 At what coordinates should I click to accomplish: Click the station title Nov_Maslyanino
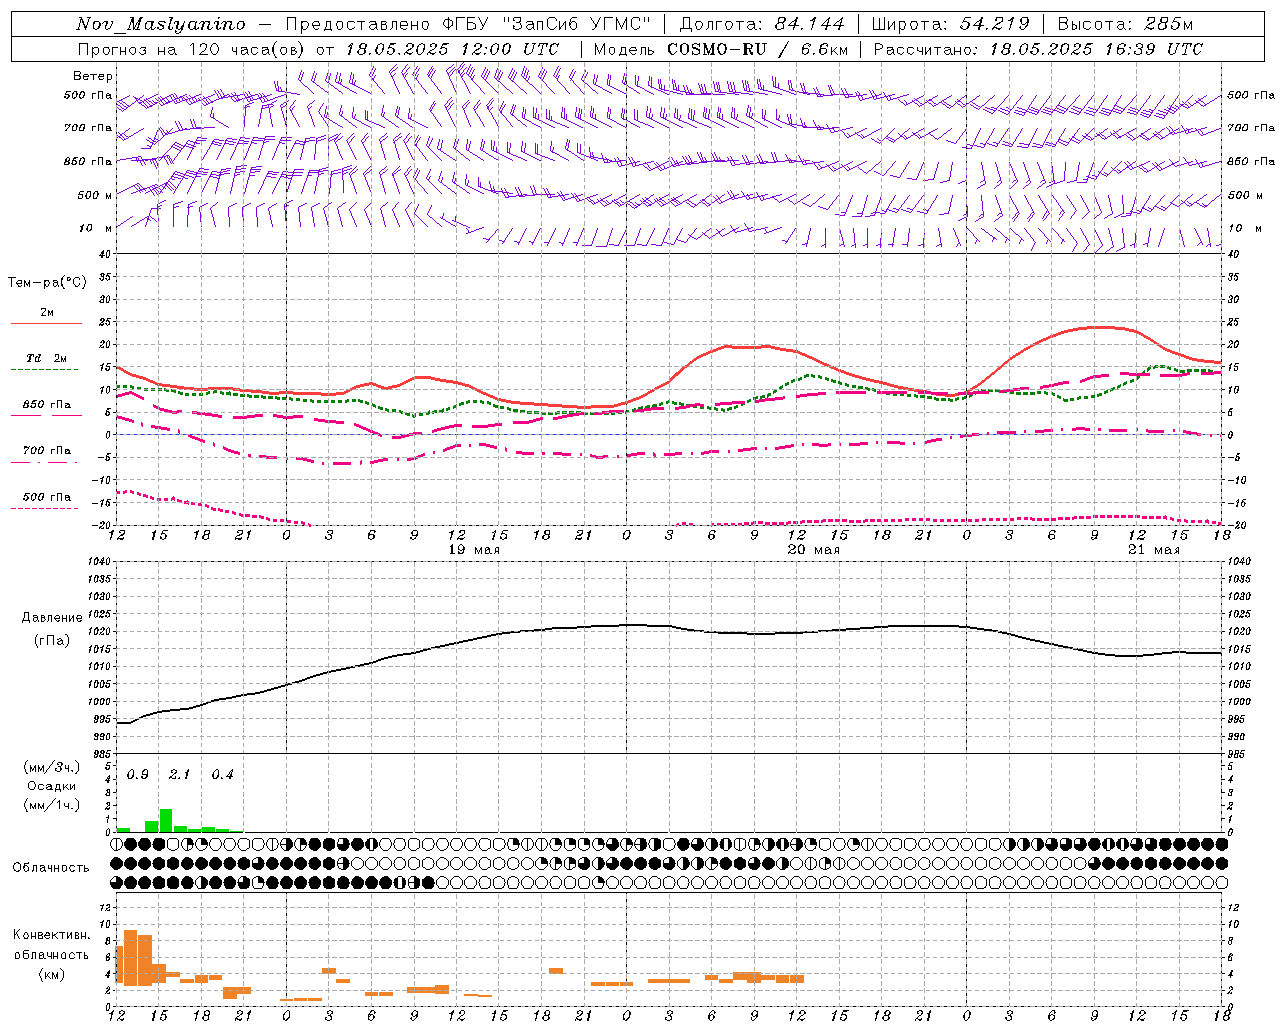click(x=161, y=24)
